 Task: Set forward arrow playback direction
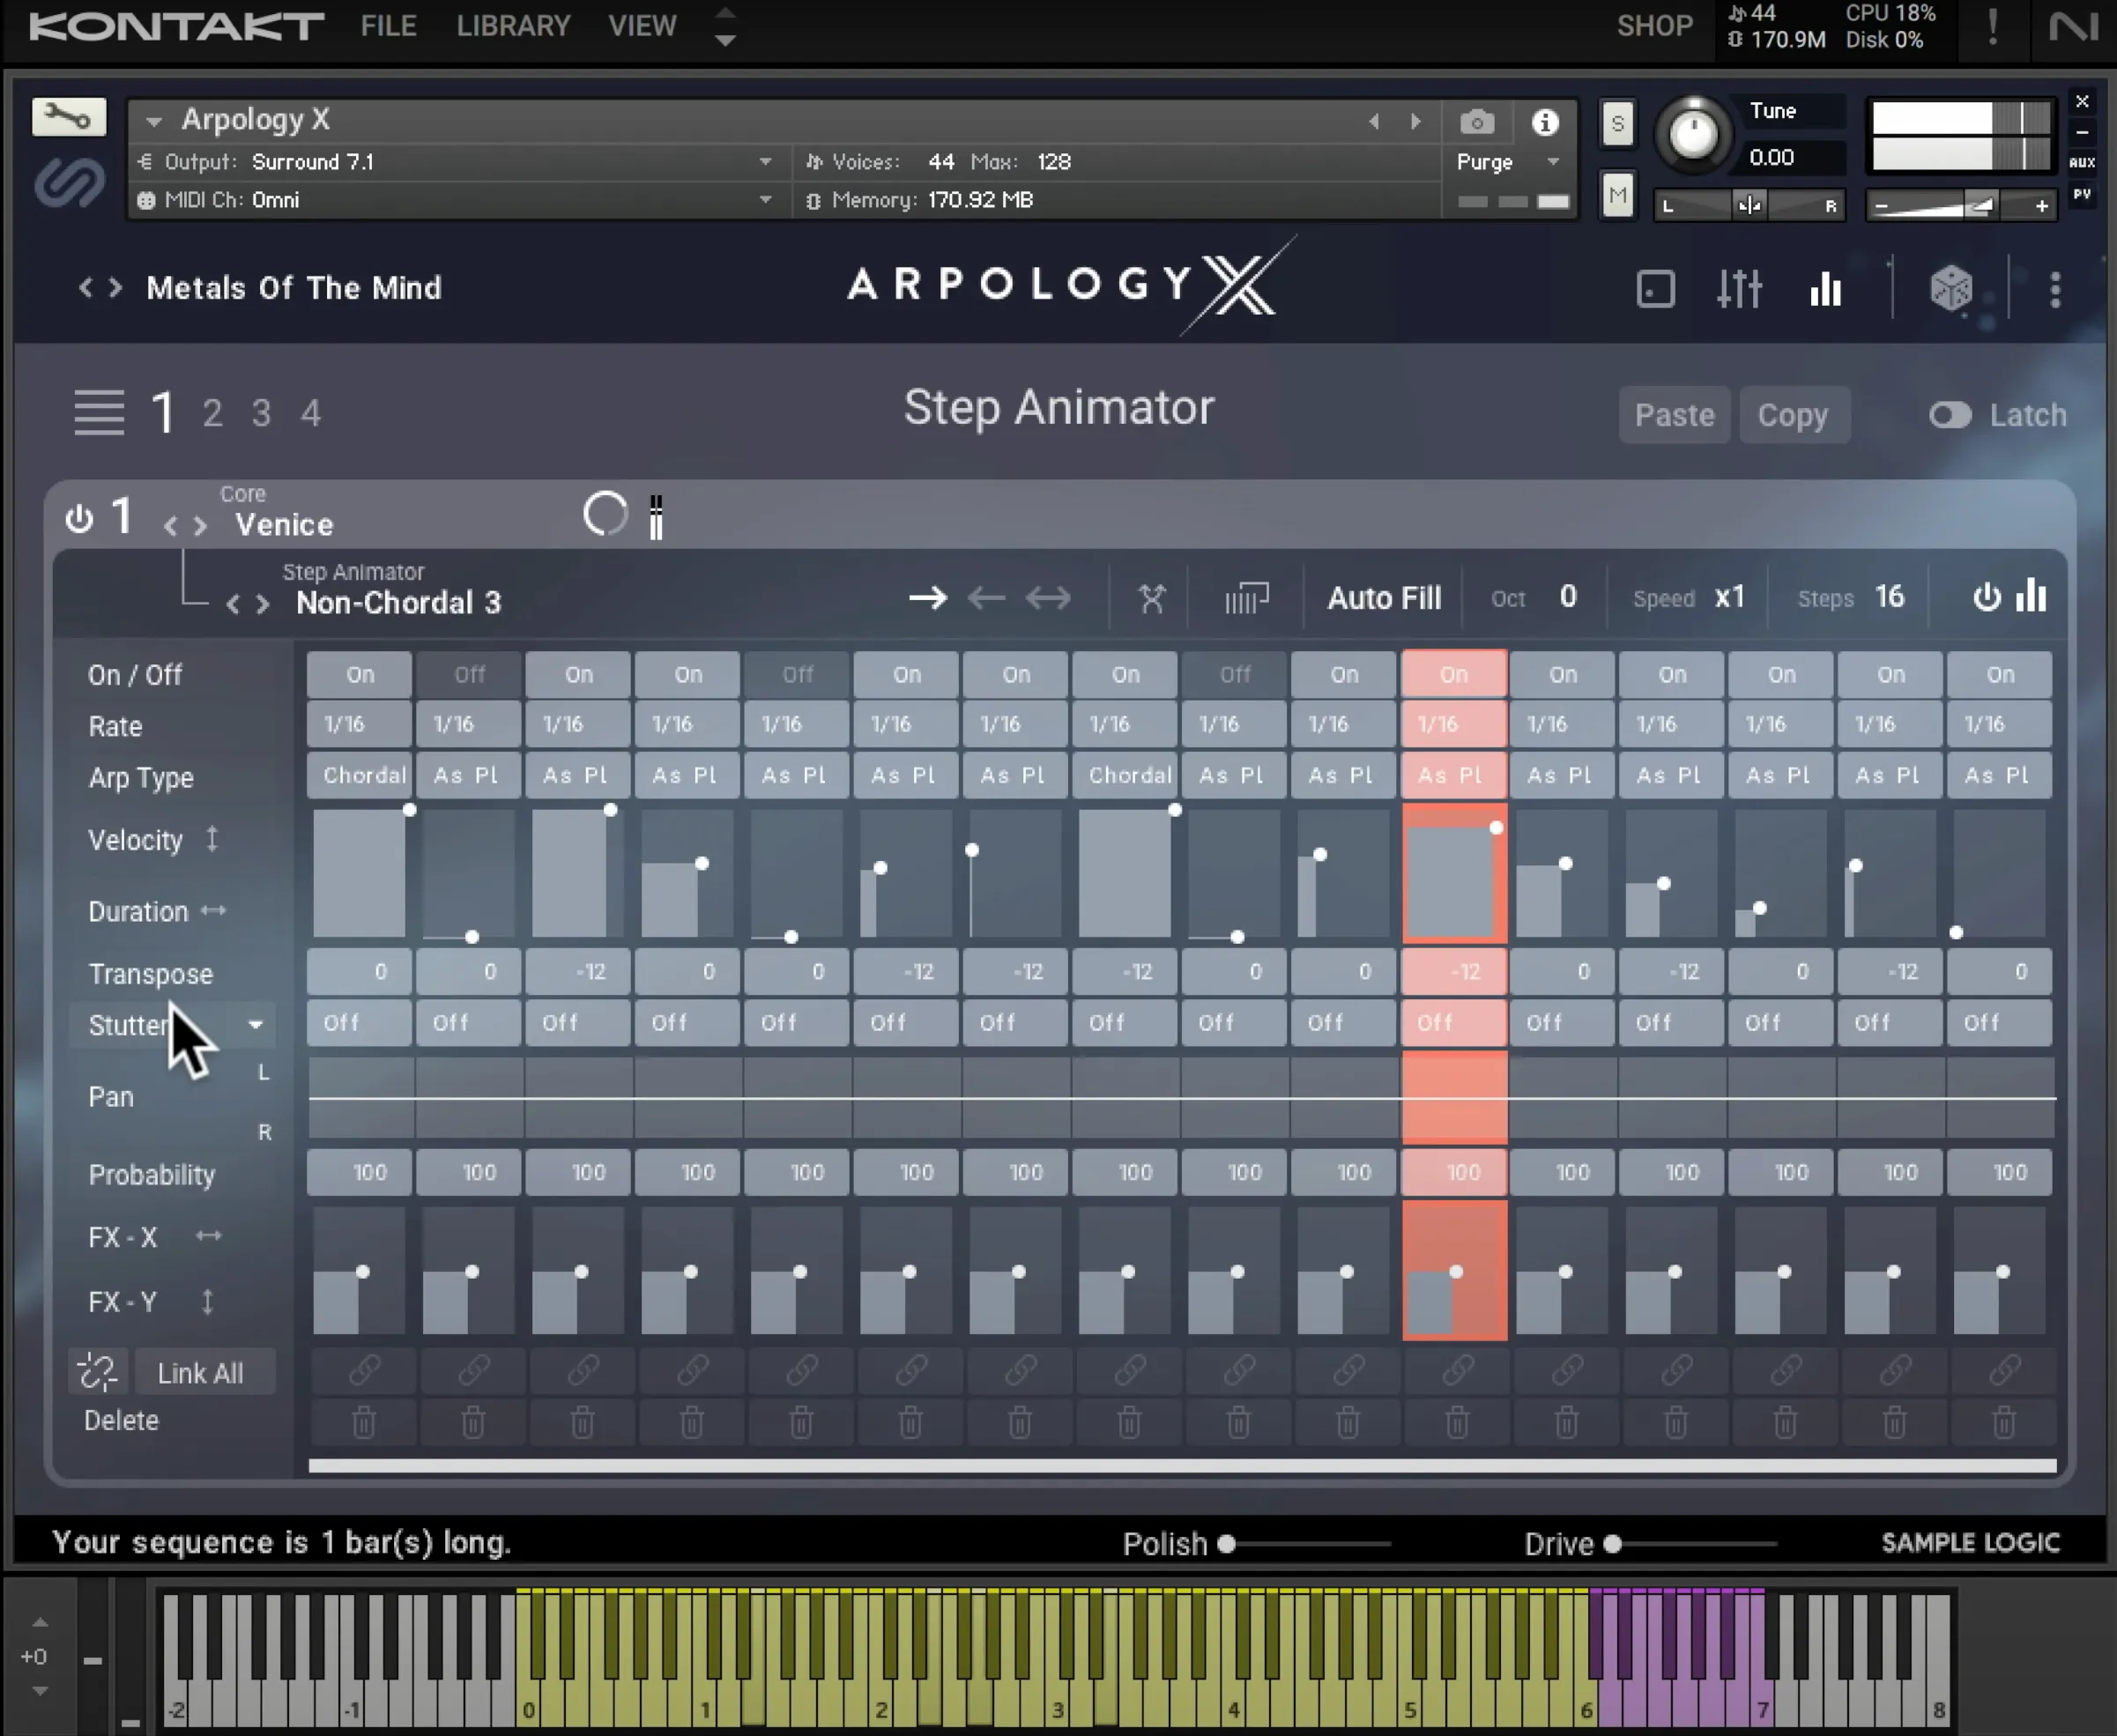click(x=927, y=598)
